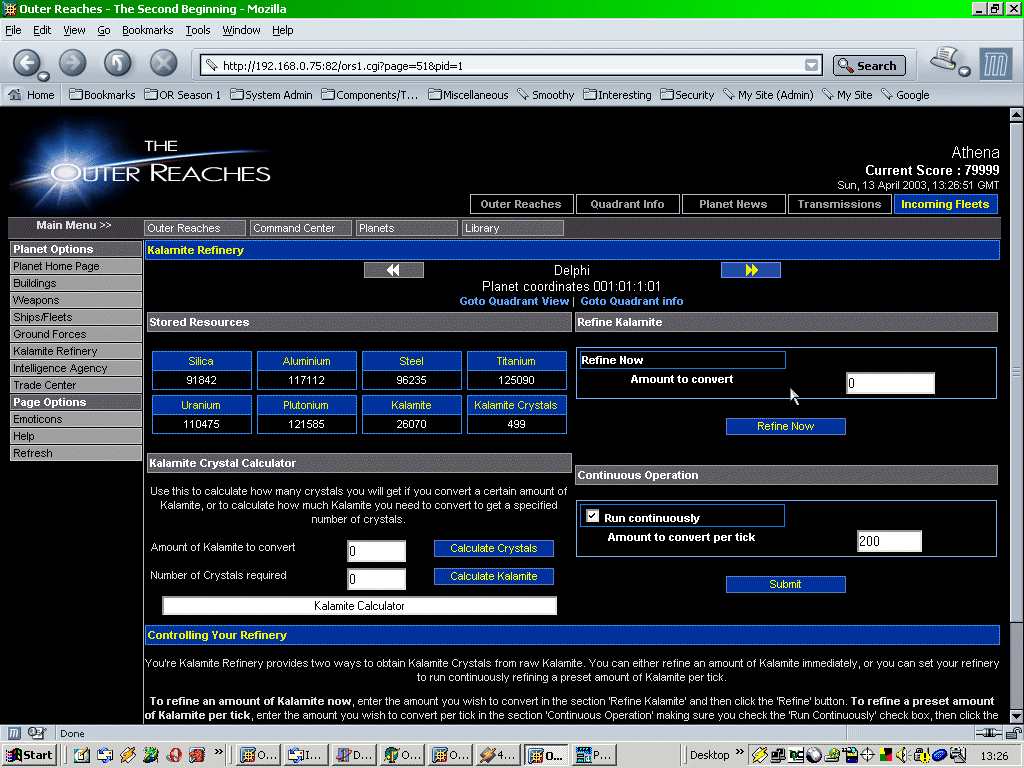Go to next planet with yellow arrows
Image resolution: width=1024 pixels, height=768 pixels.
click(750, 270)
